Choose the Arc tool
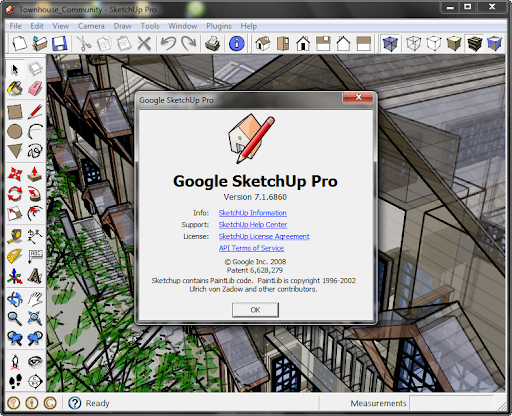Image resolution: width=512 pixels, height=416 pixels. 35,131
